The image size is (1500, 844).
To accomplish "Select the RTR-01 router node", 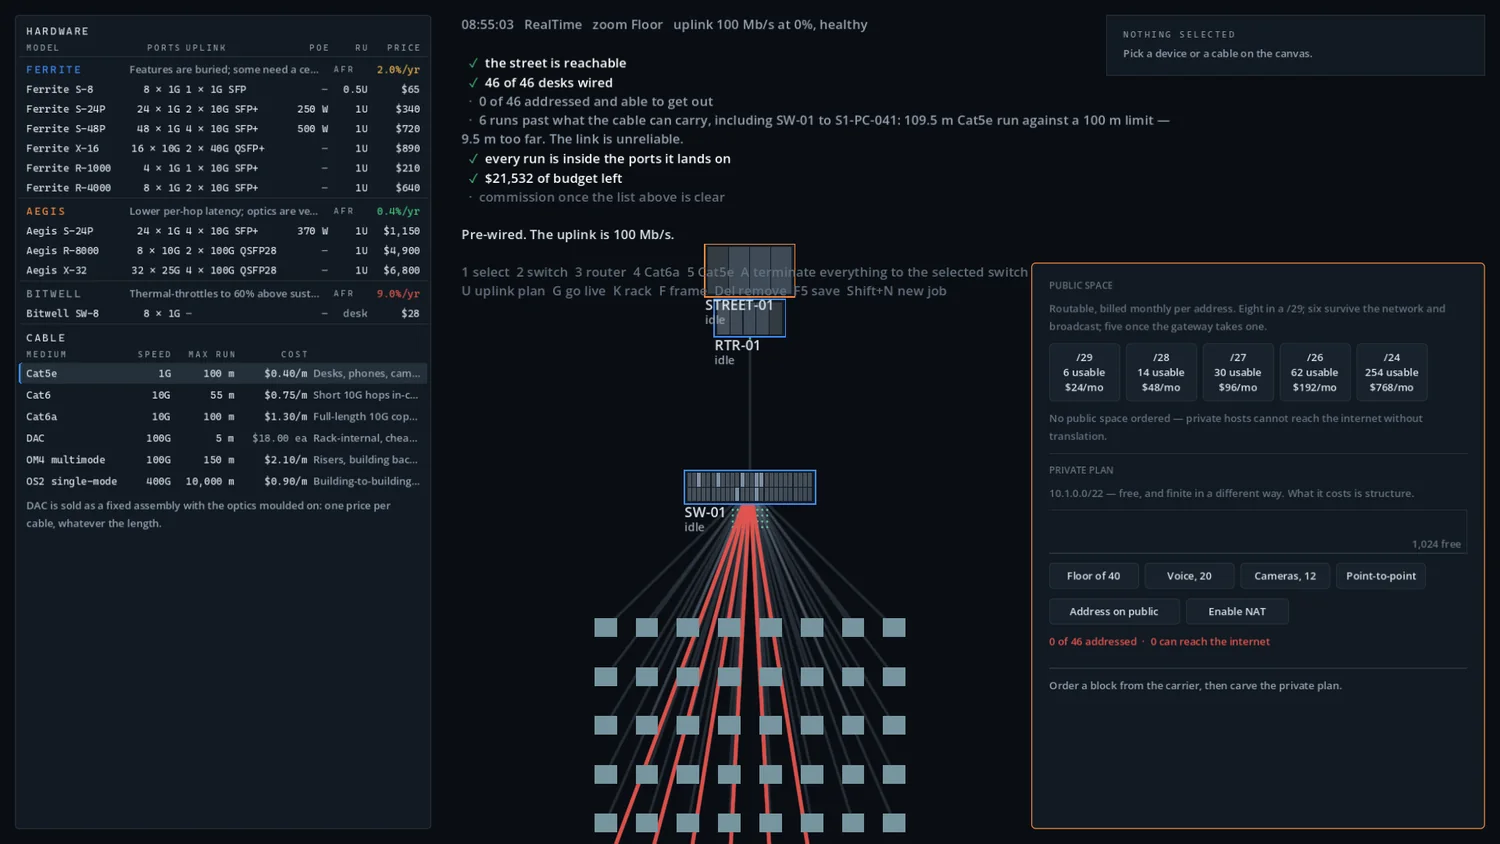I will tap(749, 319).
